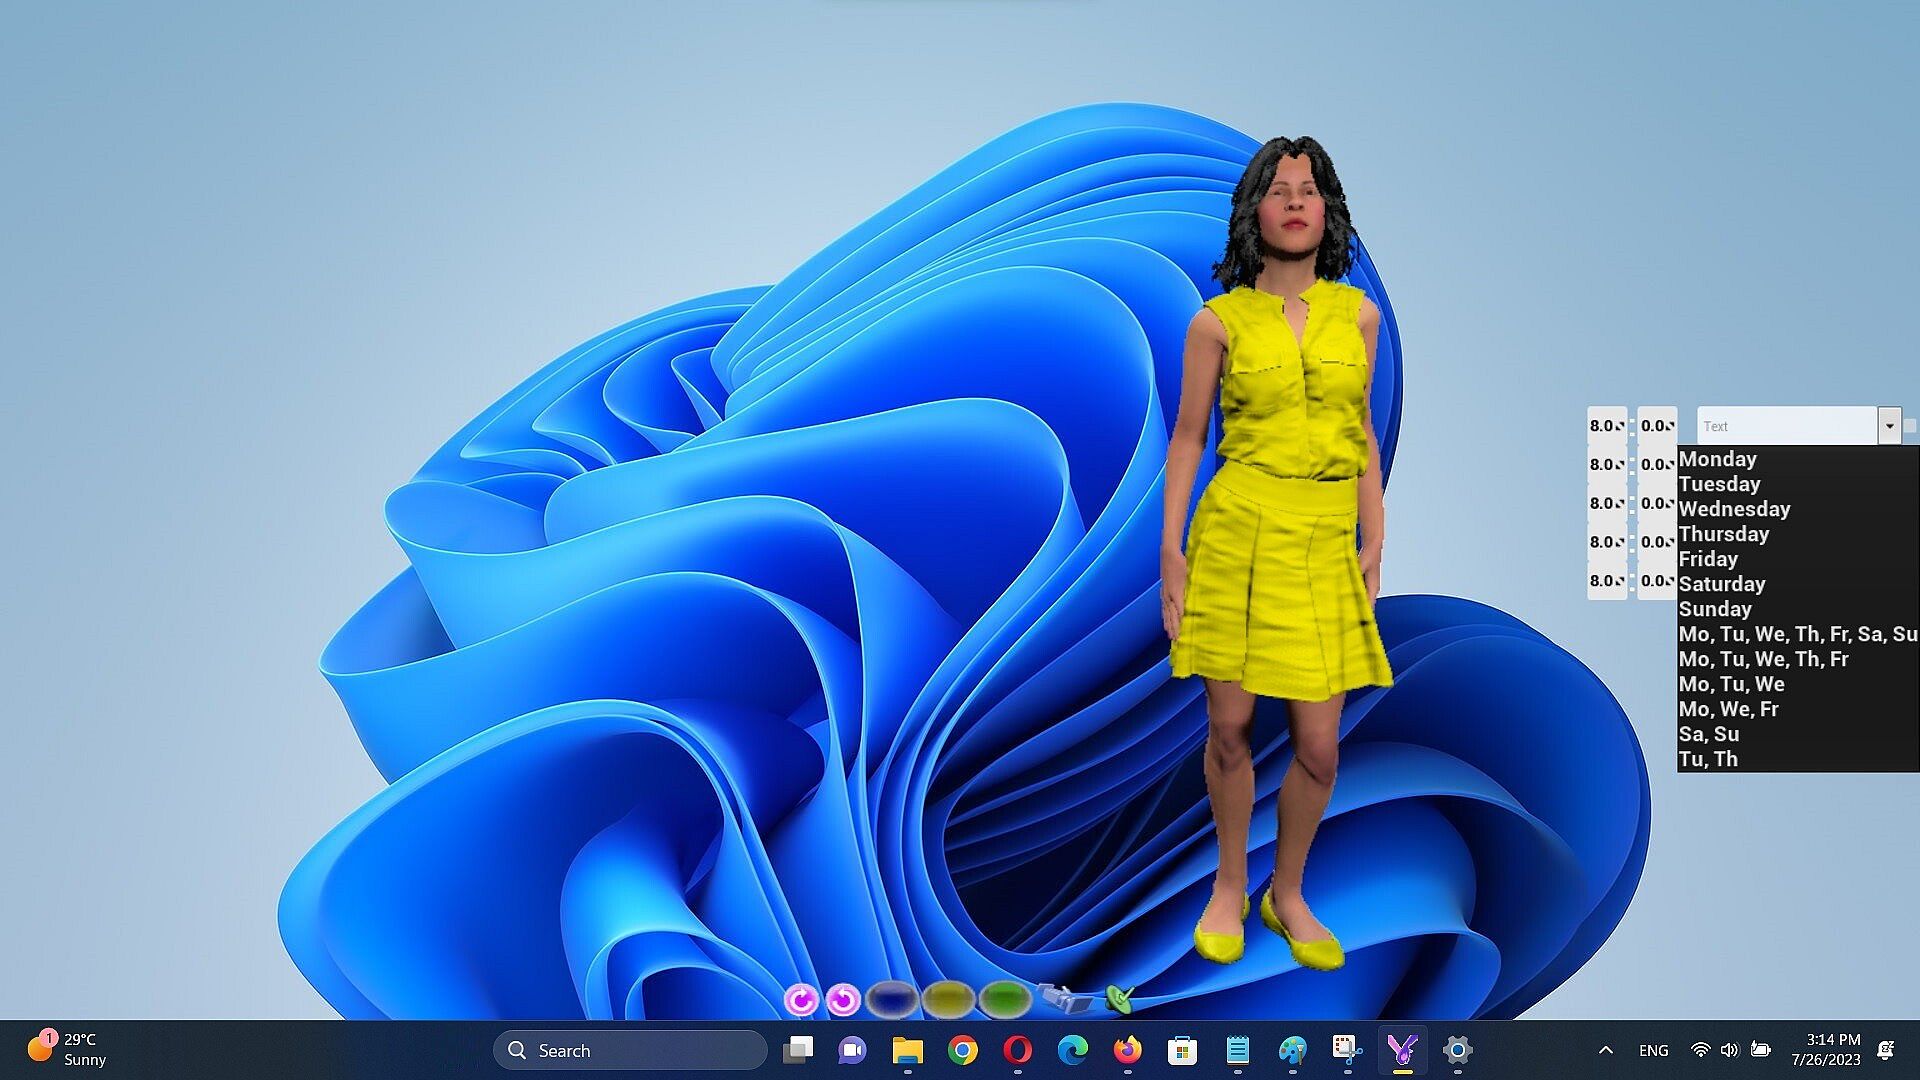Choose the 'Sa, Su' option
This screenshot has width=1920, height=1080.
[x=1708, y=734]
